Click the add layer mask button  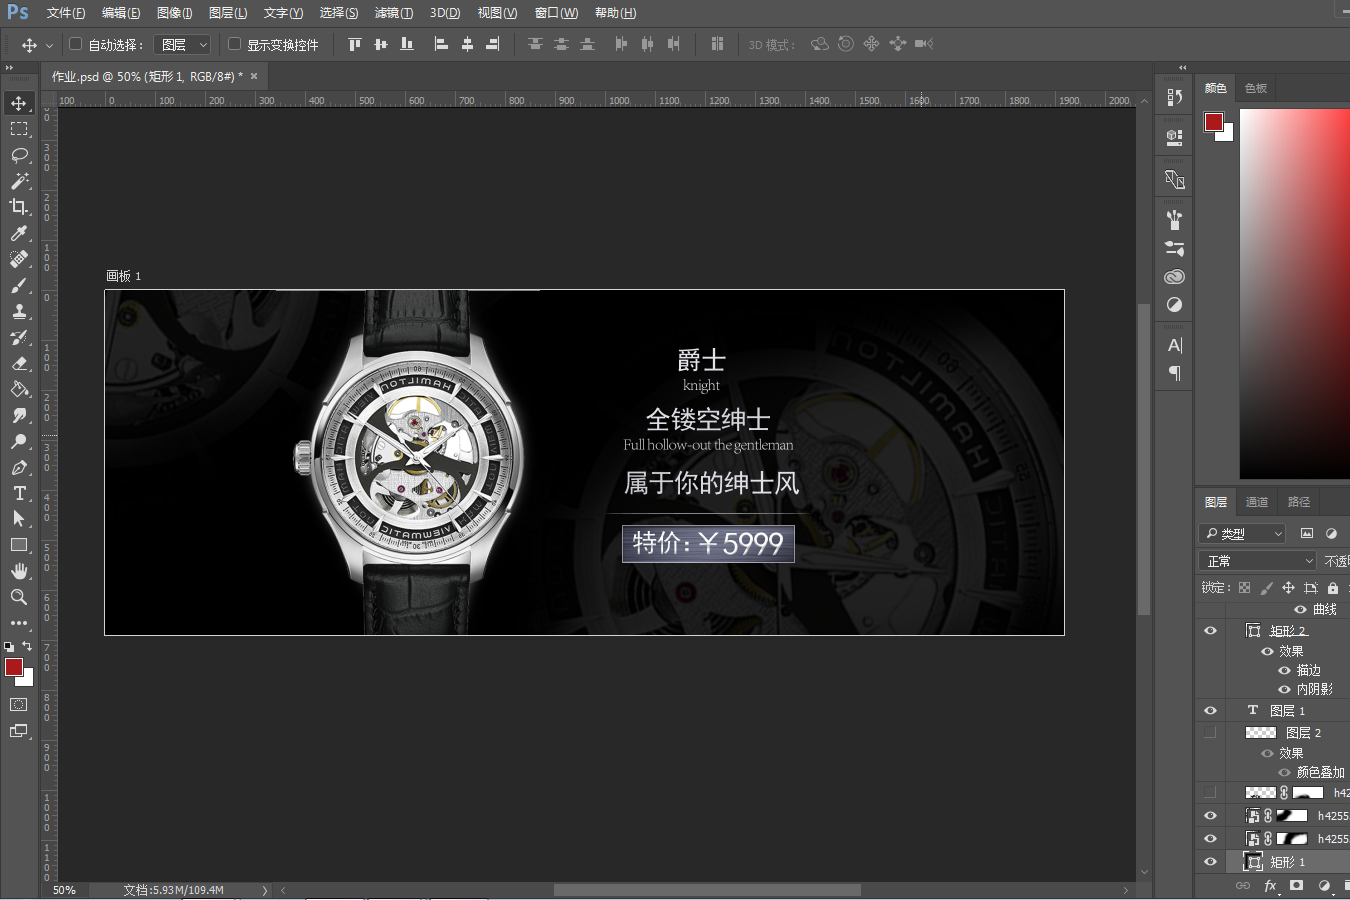(x=1297, y=886)
